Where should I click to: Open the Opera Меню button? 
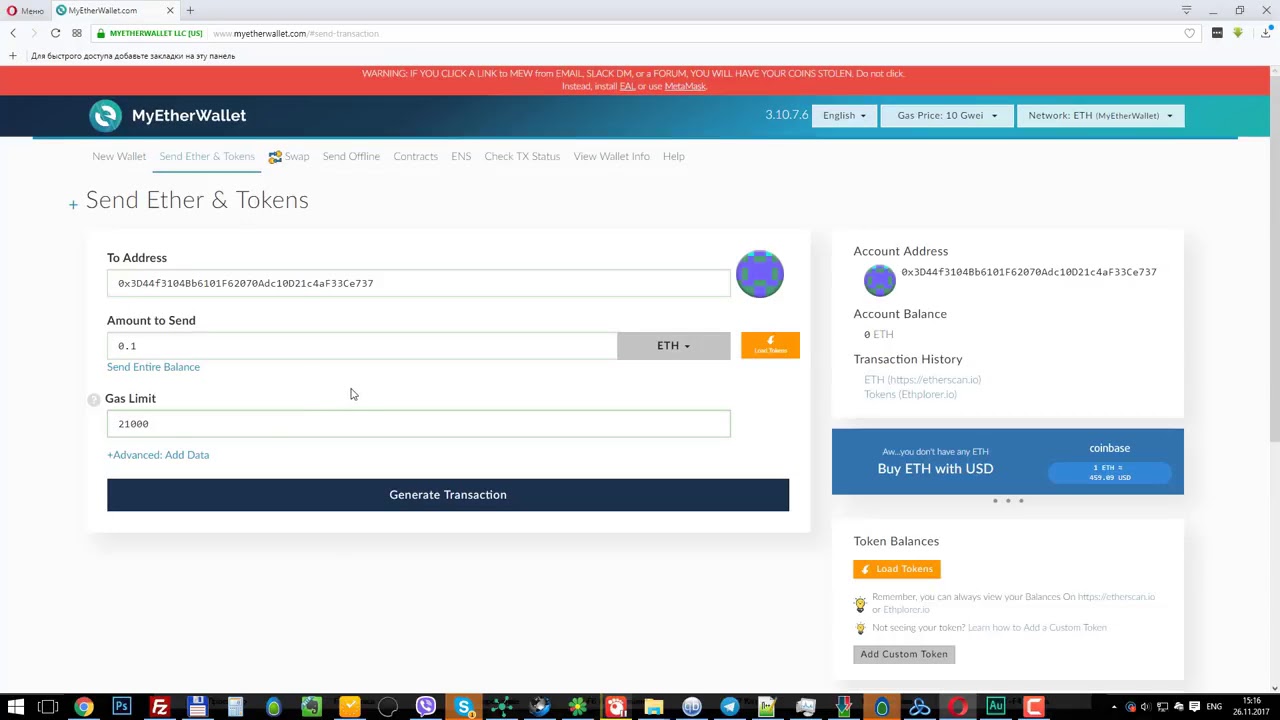(x=25, y=10)
